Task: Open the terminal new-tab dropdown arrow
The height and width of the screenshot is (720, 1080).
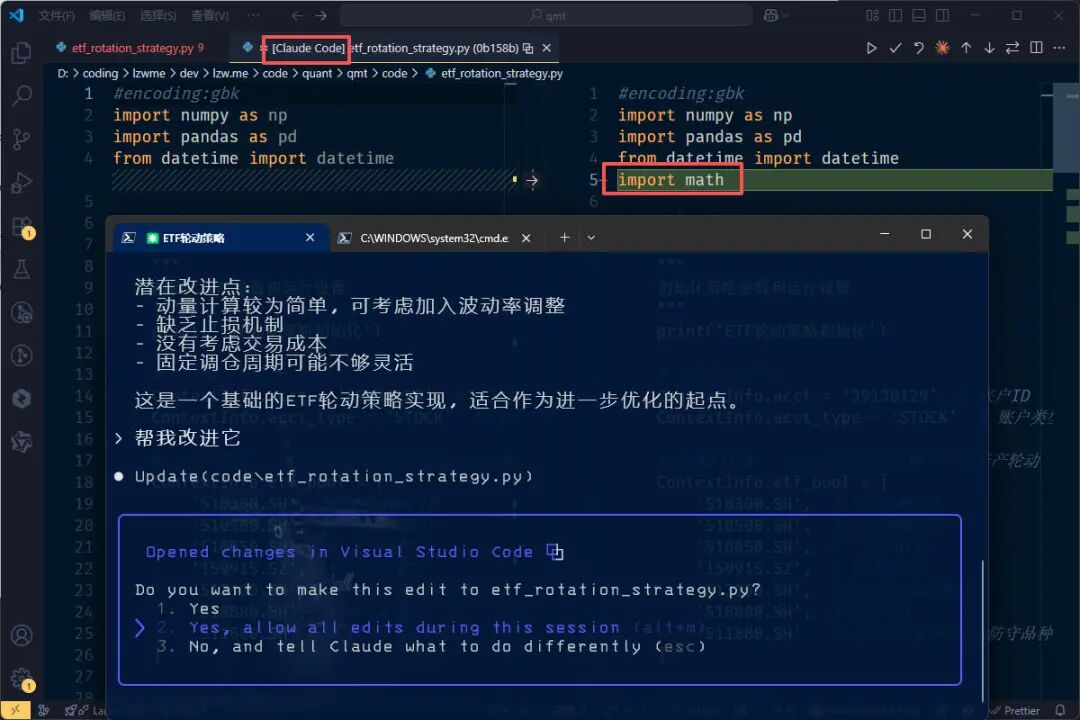Action: pyautogui.click(x=591, y=238)
